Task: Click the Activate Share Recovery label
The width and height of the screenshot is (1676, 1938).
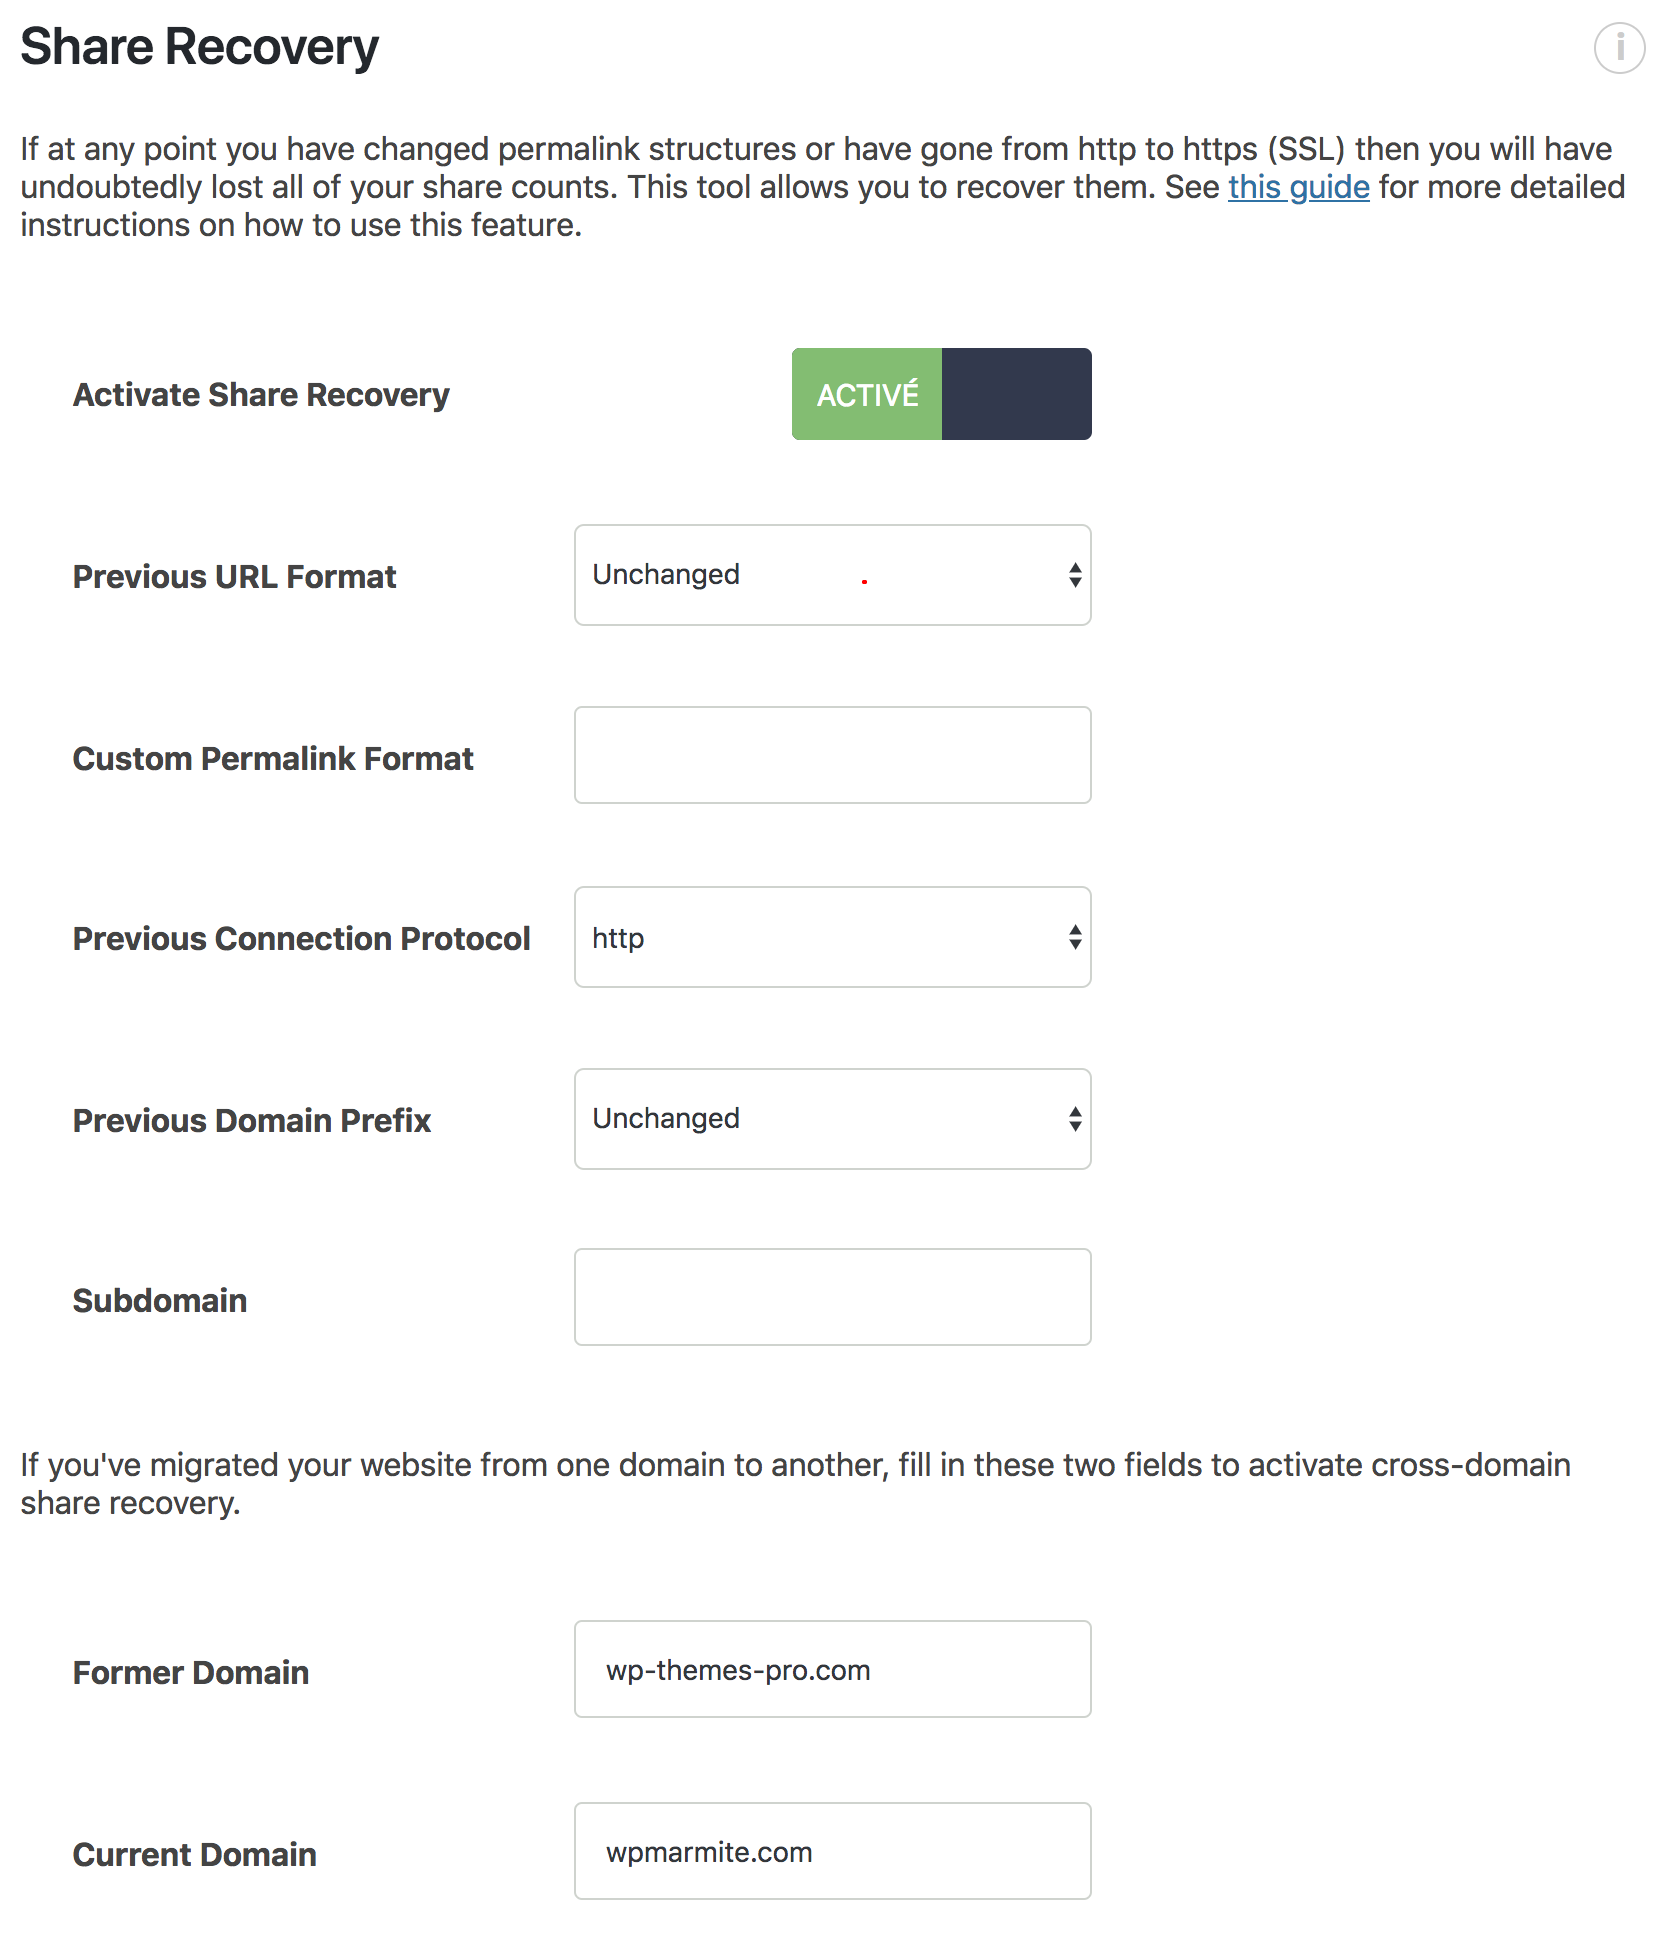Action: pos(261,395)
